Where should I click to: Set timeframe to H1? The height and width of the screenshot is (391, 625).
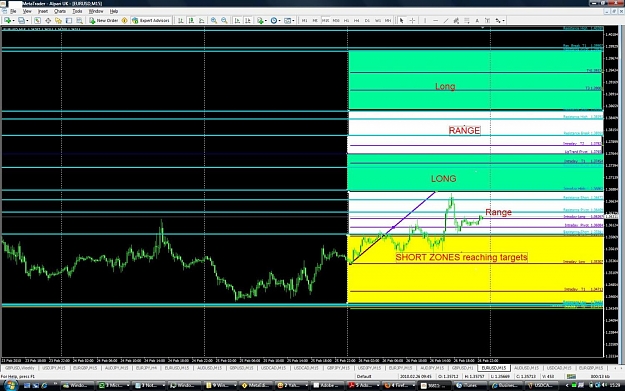346,20
